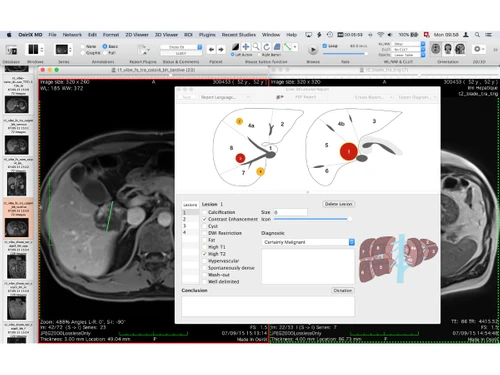
Task: Open Create Report dropdown
Action: pyautogui.click(x=374, y=97)
